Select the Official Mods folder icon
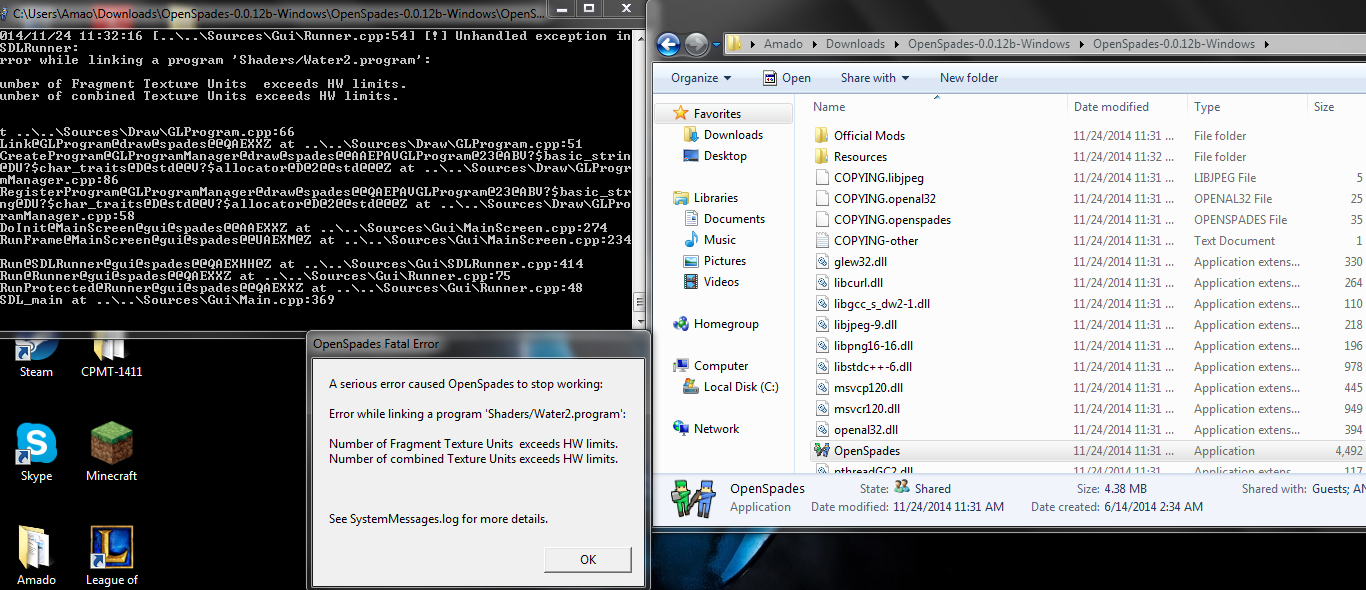Screen dimensions: 1366x590 coord(822,136)
